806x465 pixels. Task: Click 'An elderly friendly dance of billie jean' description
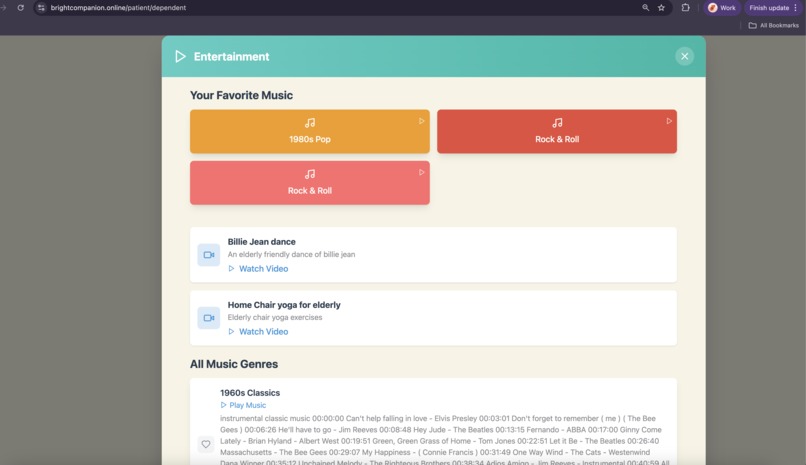pyautogui.click(x=291, y=254)
